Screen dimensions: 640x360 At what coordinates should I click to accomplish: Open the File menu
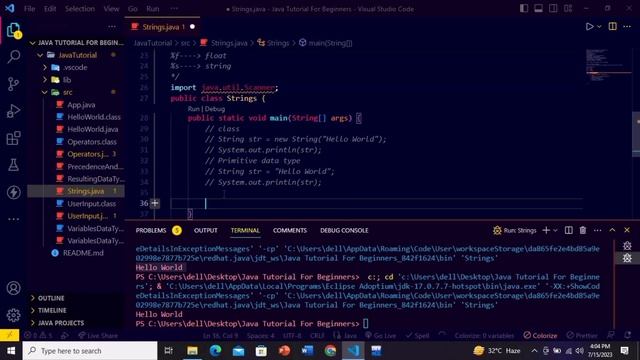point(29,9)
